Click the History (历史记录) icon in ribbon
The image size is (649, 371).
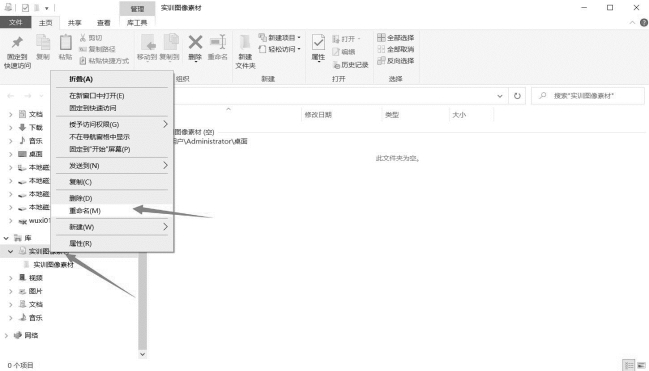tap(337, 65)
